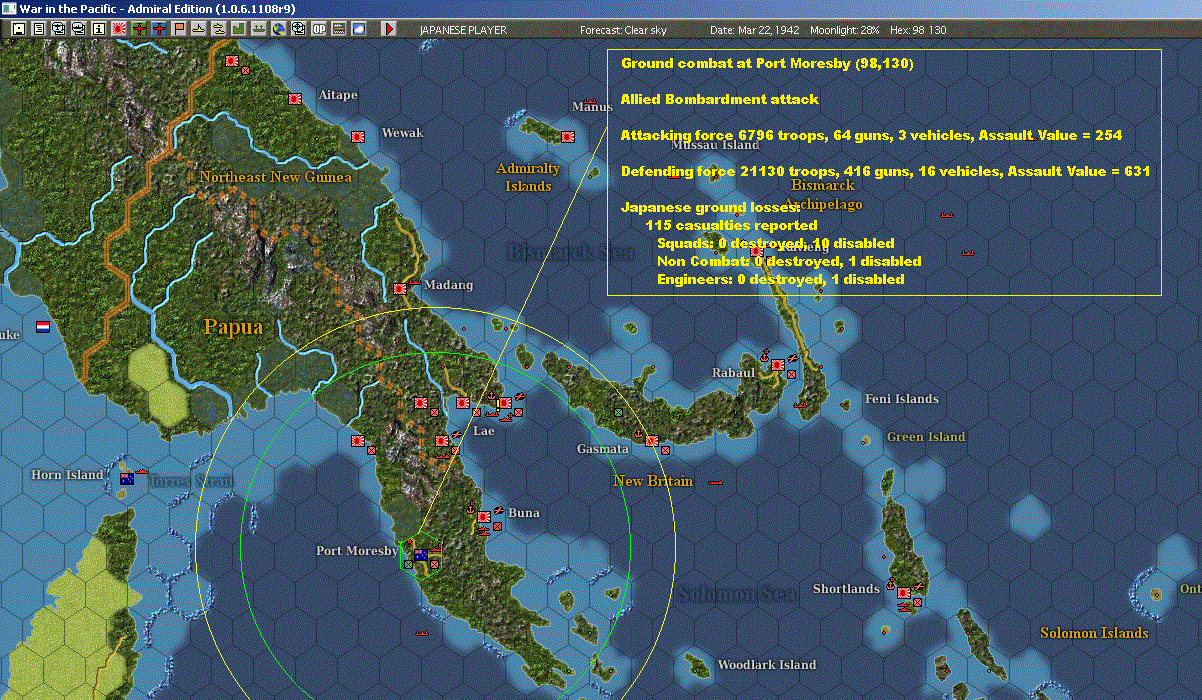Click the green land units toolbar icon
Screen dimensions: 1202x700
click(x=240, y=29)
